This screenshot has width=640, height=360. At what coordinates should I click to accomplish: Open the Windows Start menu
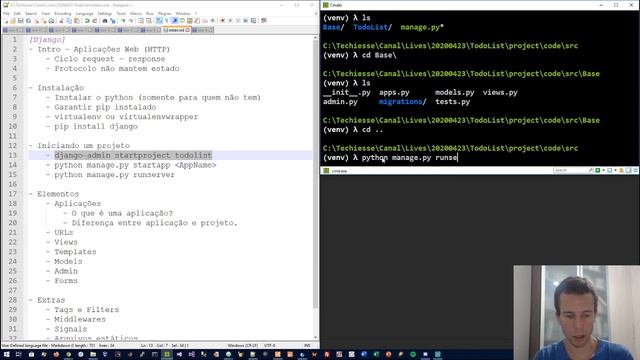(7, 354)
